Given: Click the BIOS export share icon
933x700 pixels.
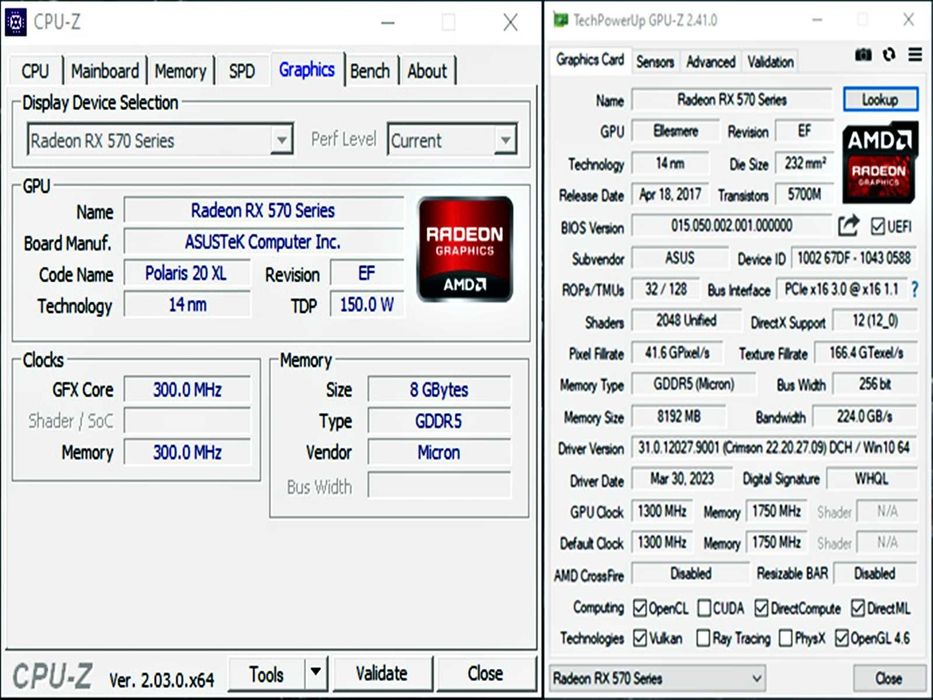Looking at the screenshot, I should [849, 226].
